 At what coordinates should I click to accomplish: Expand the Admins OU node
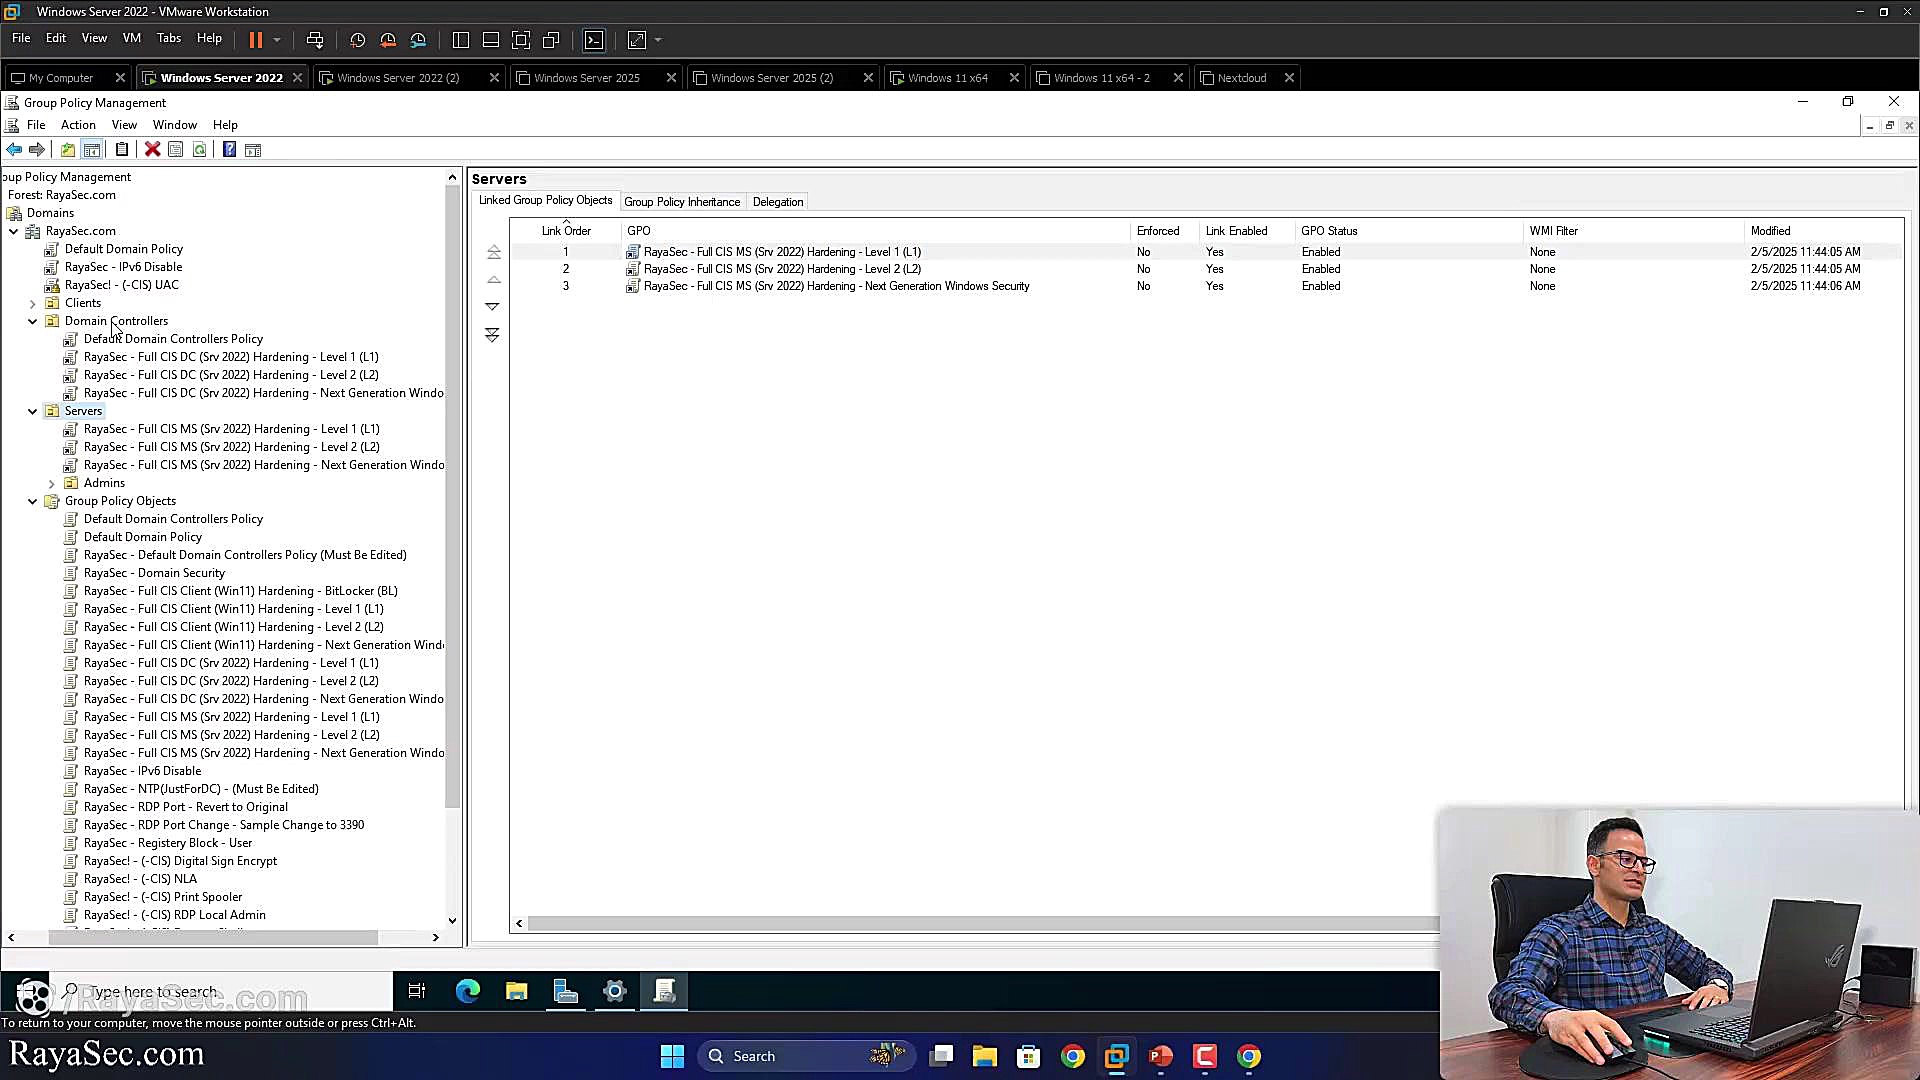pyautogui.click(x=52, y=483)
